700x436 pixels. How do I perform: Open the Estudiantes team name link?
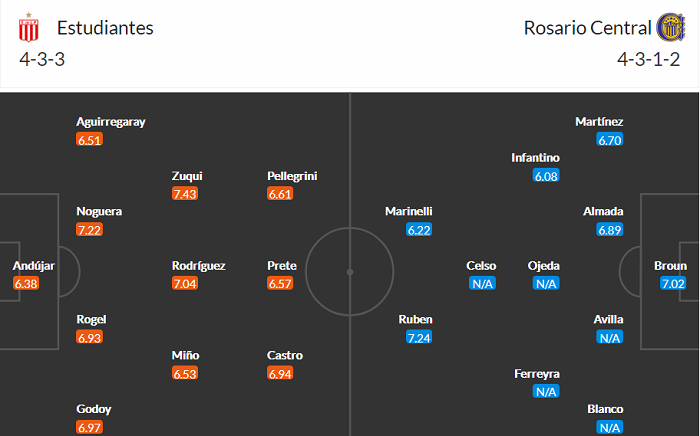point(105,28)
